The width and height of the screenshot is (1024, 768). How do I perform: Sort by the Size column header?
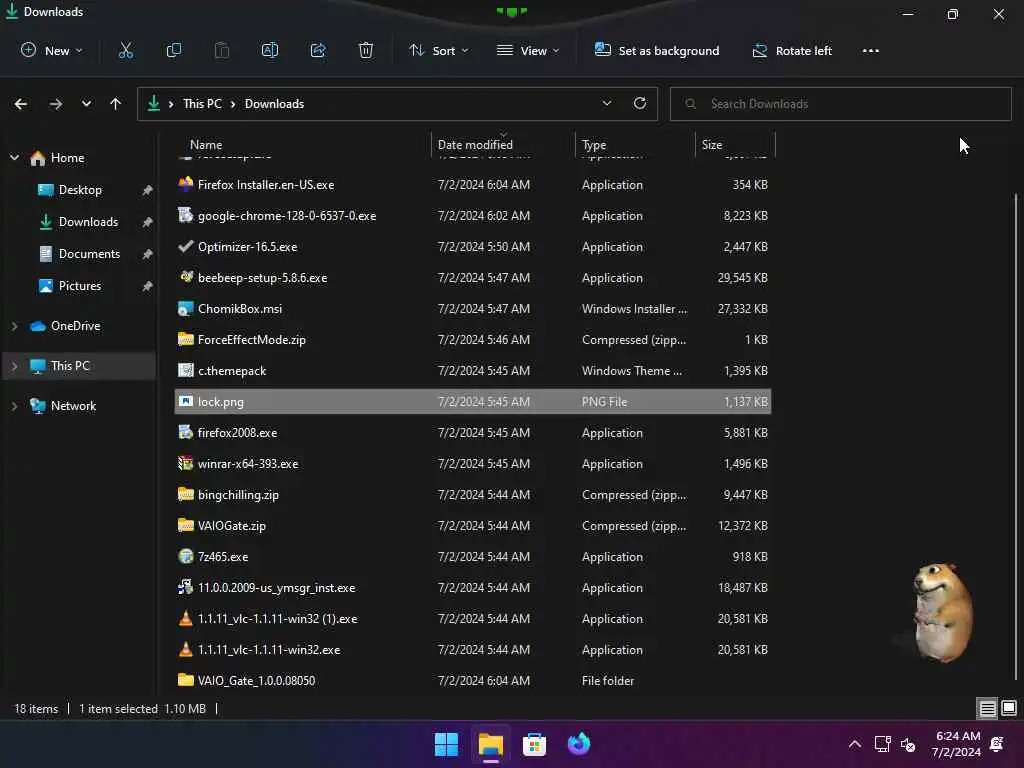click(712, 145)
